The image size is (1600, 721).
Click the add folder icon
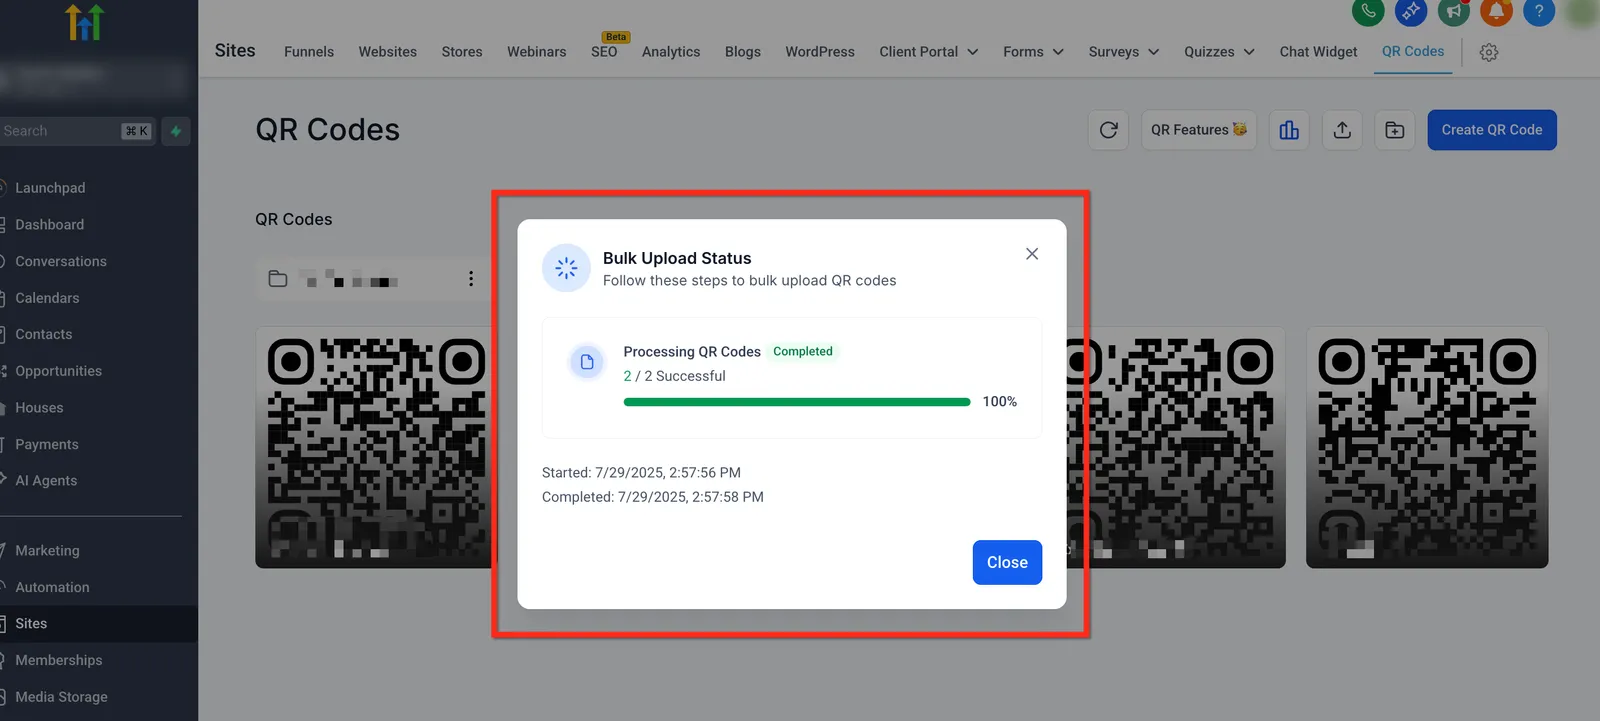tap(1394, 130)
